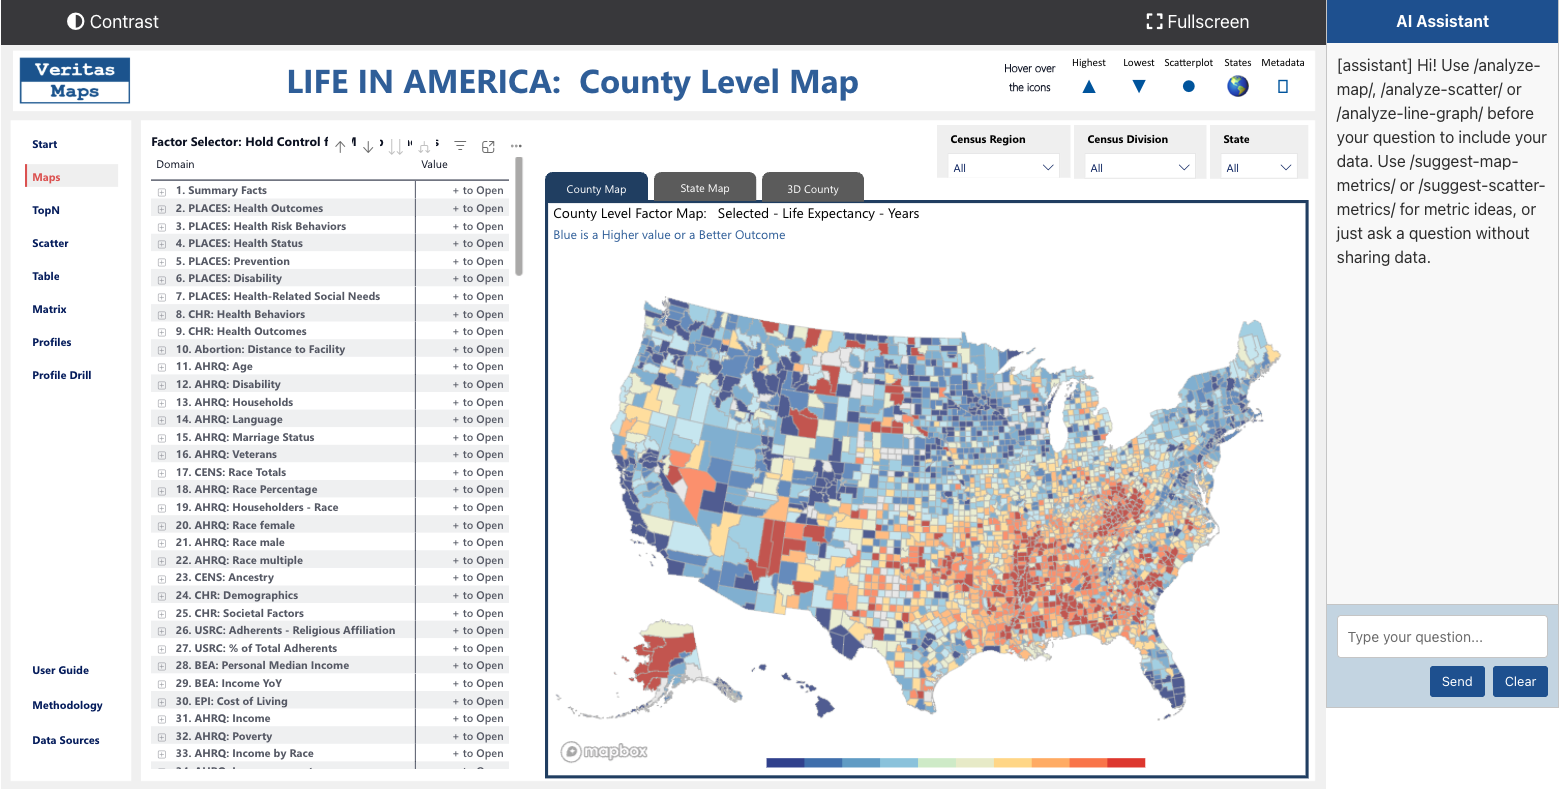Click the Lowest down-triangle icon
1559x789 pixels.
[x=1138, y=87]
